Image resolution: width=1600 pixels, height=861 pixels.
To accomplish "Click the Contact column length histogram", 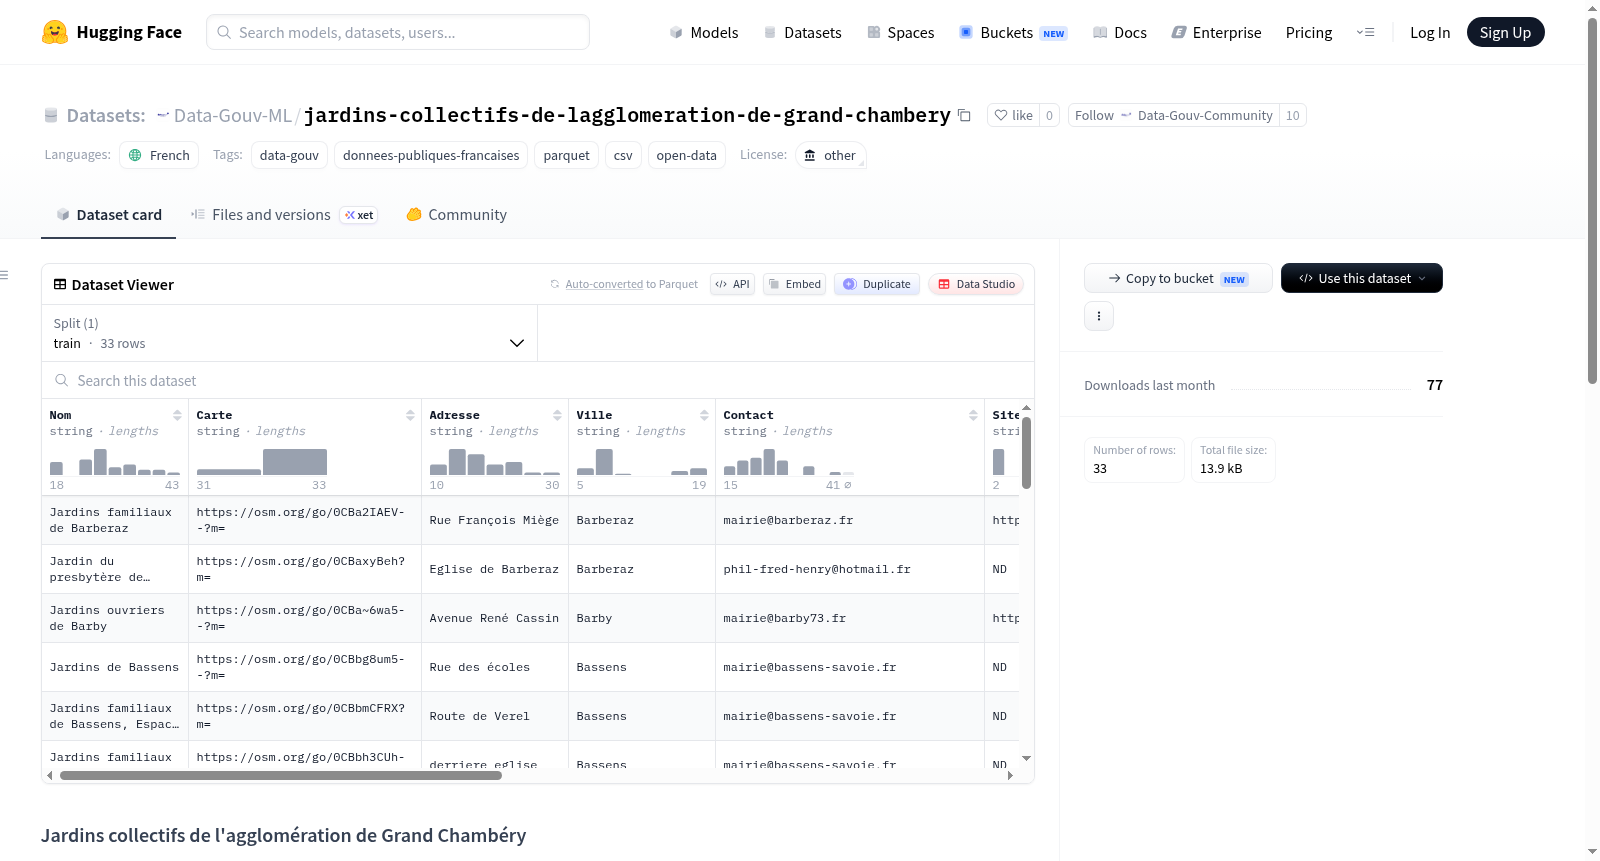I will point(789,462).
